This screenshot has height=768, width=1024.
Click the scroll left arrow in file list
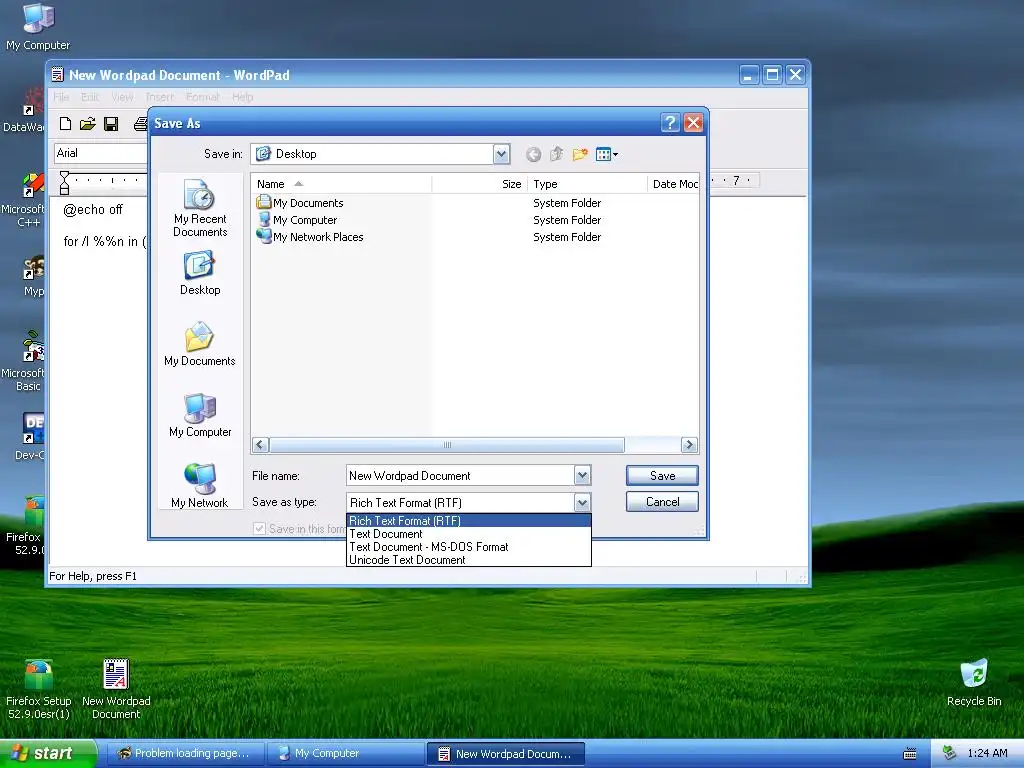pyautogui.click(x=260, y=445)
